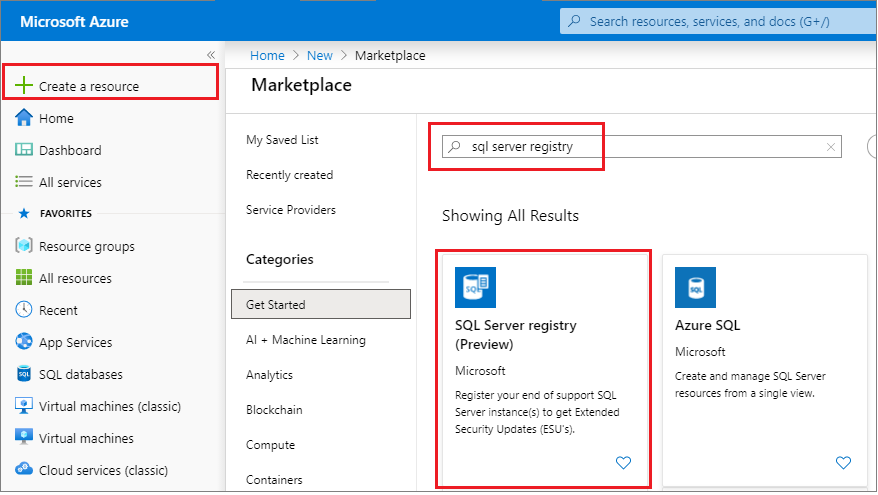The image size is (878, 495).
Task: Click Marketplace breadcrumb text
Action: (x=390, y=55)
